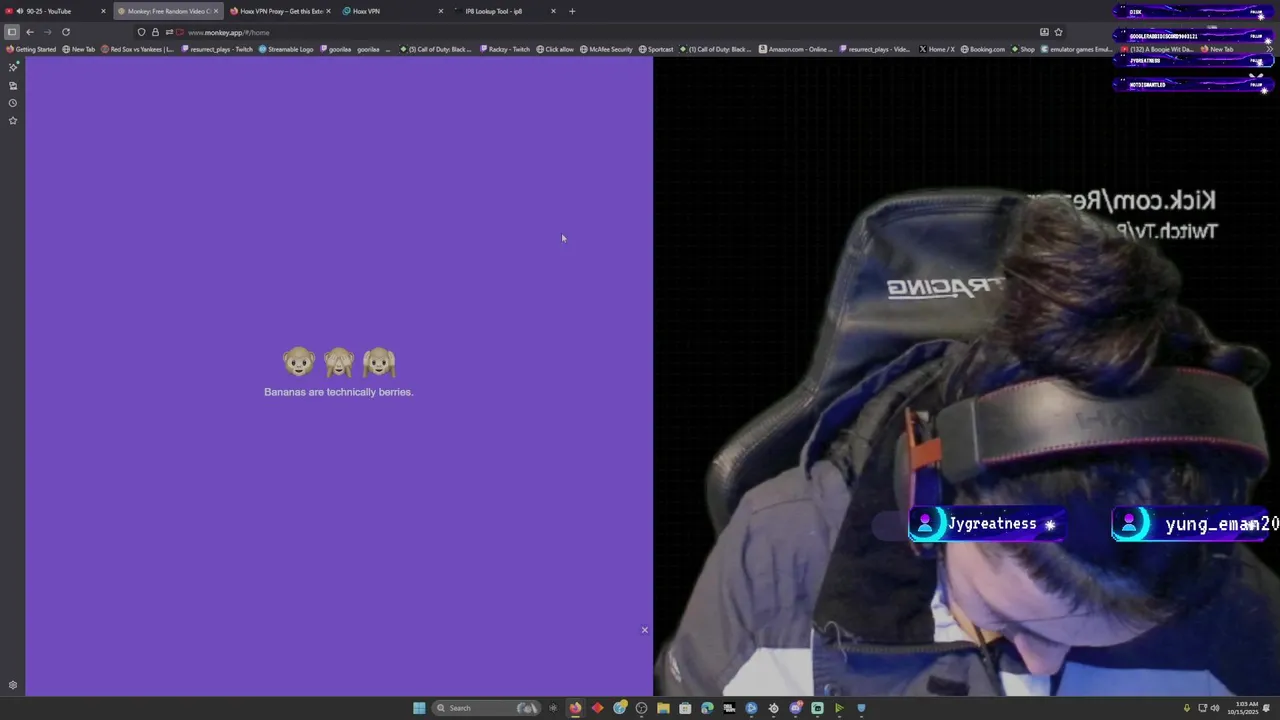Bookmark this page with the star
Viewport: 1280px width, 720px height.
pyautogui.click(x=1058, y=32)
